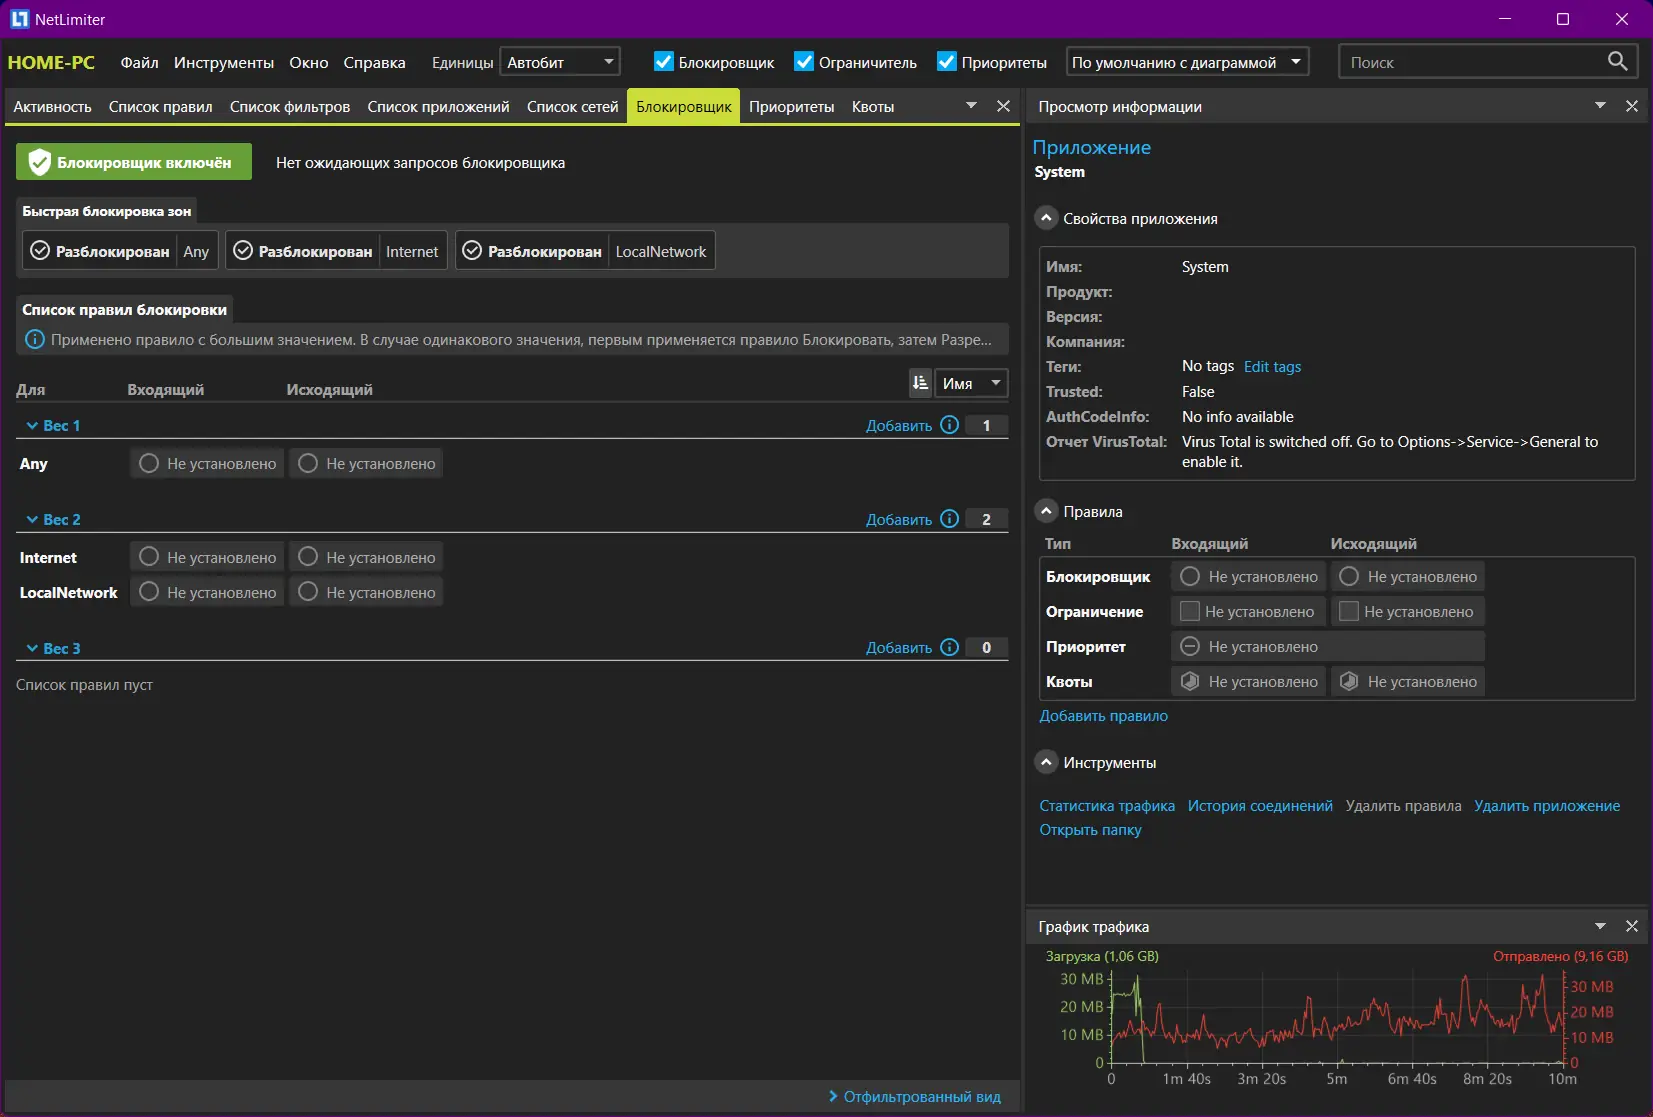Collapse the Вес 2 group

pyautogui.click(x=32, y=520)
